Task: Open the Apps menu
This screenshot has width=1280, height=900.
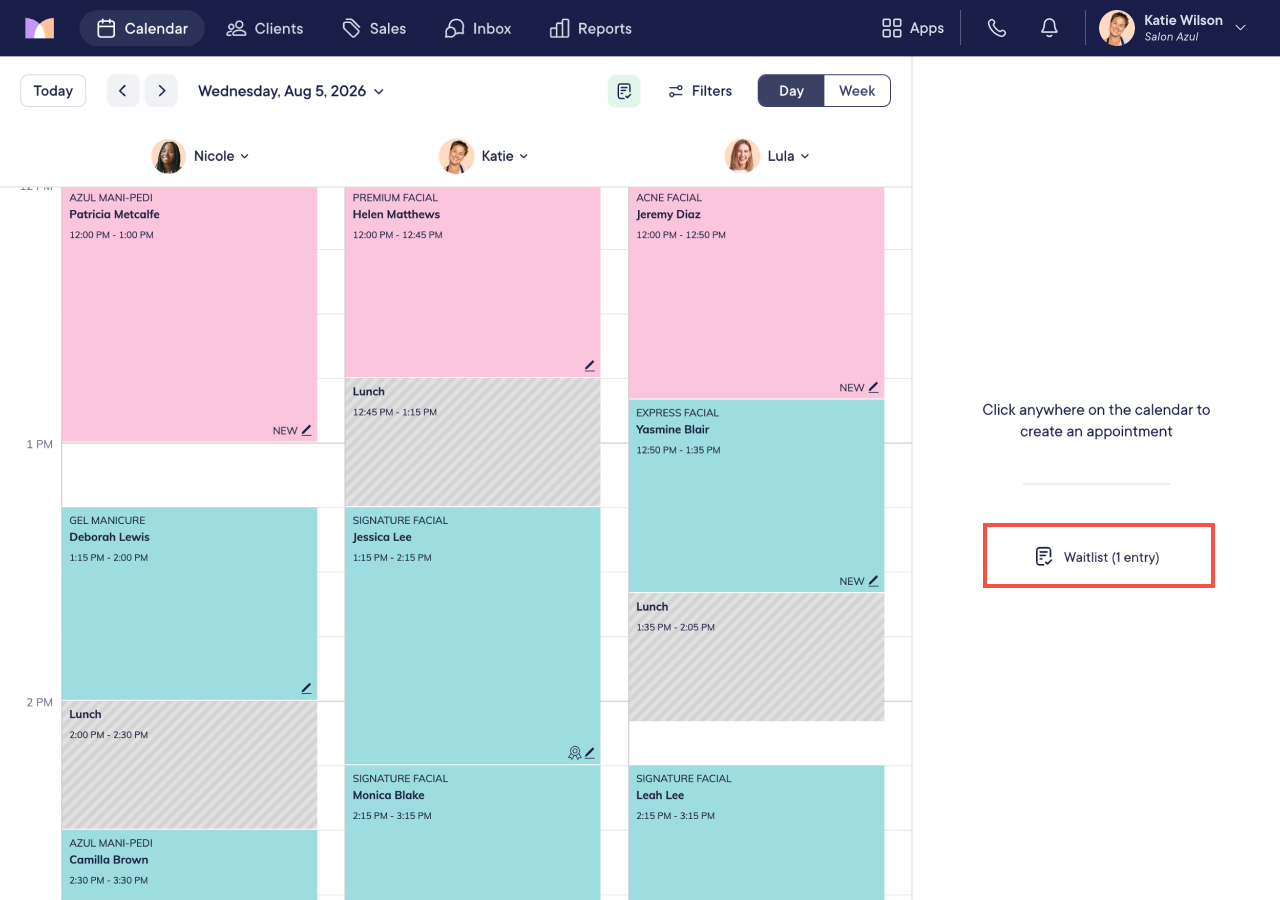Action: [913, 28]
